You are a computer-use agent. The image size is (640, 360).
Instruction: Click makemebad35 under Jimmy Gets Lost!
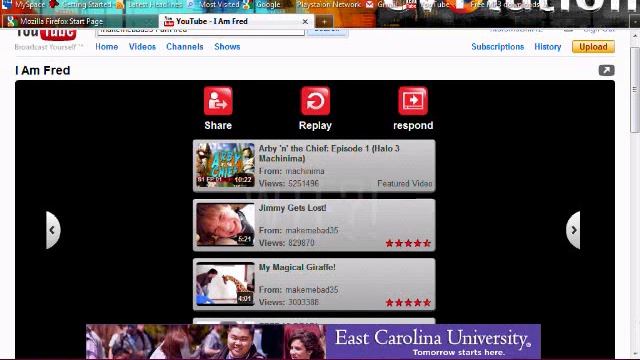tap(312, 230)
